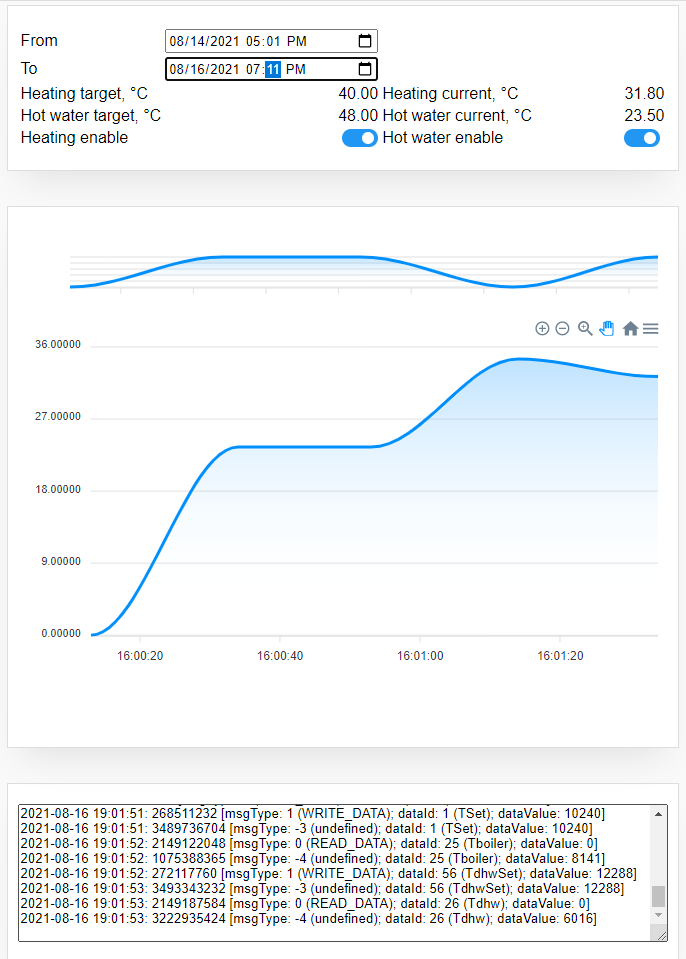Activate the hand panning tool
Image resolution: width=686 pixels, height=959 pixels.
click(607, 328)
